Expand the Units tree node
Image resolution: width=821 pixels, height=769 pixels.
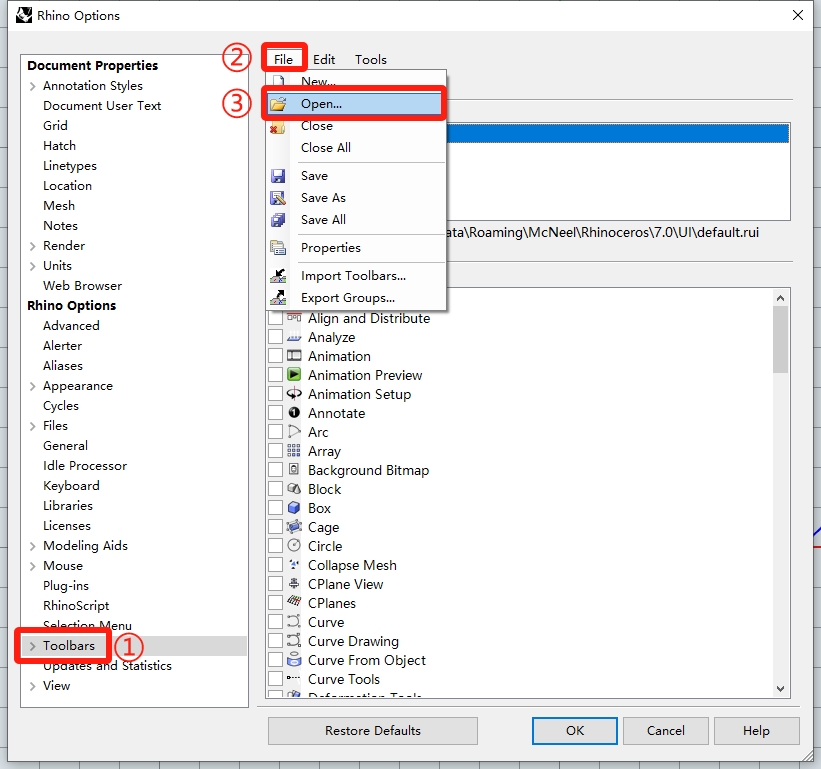[x=32, y=266]
